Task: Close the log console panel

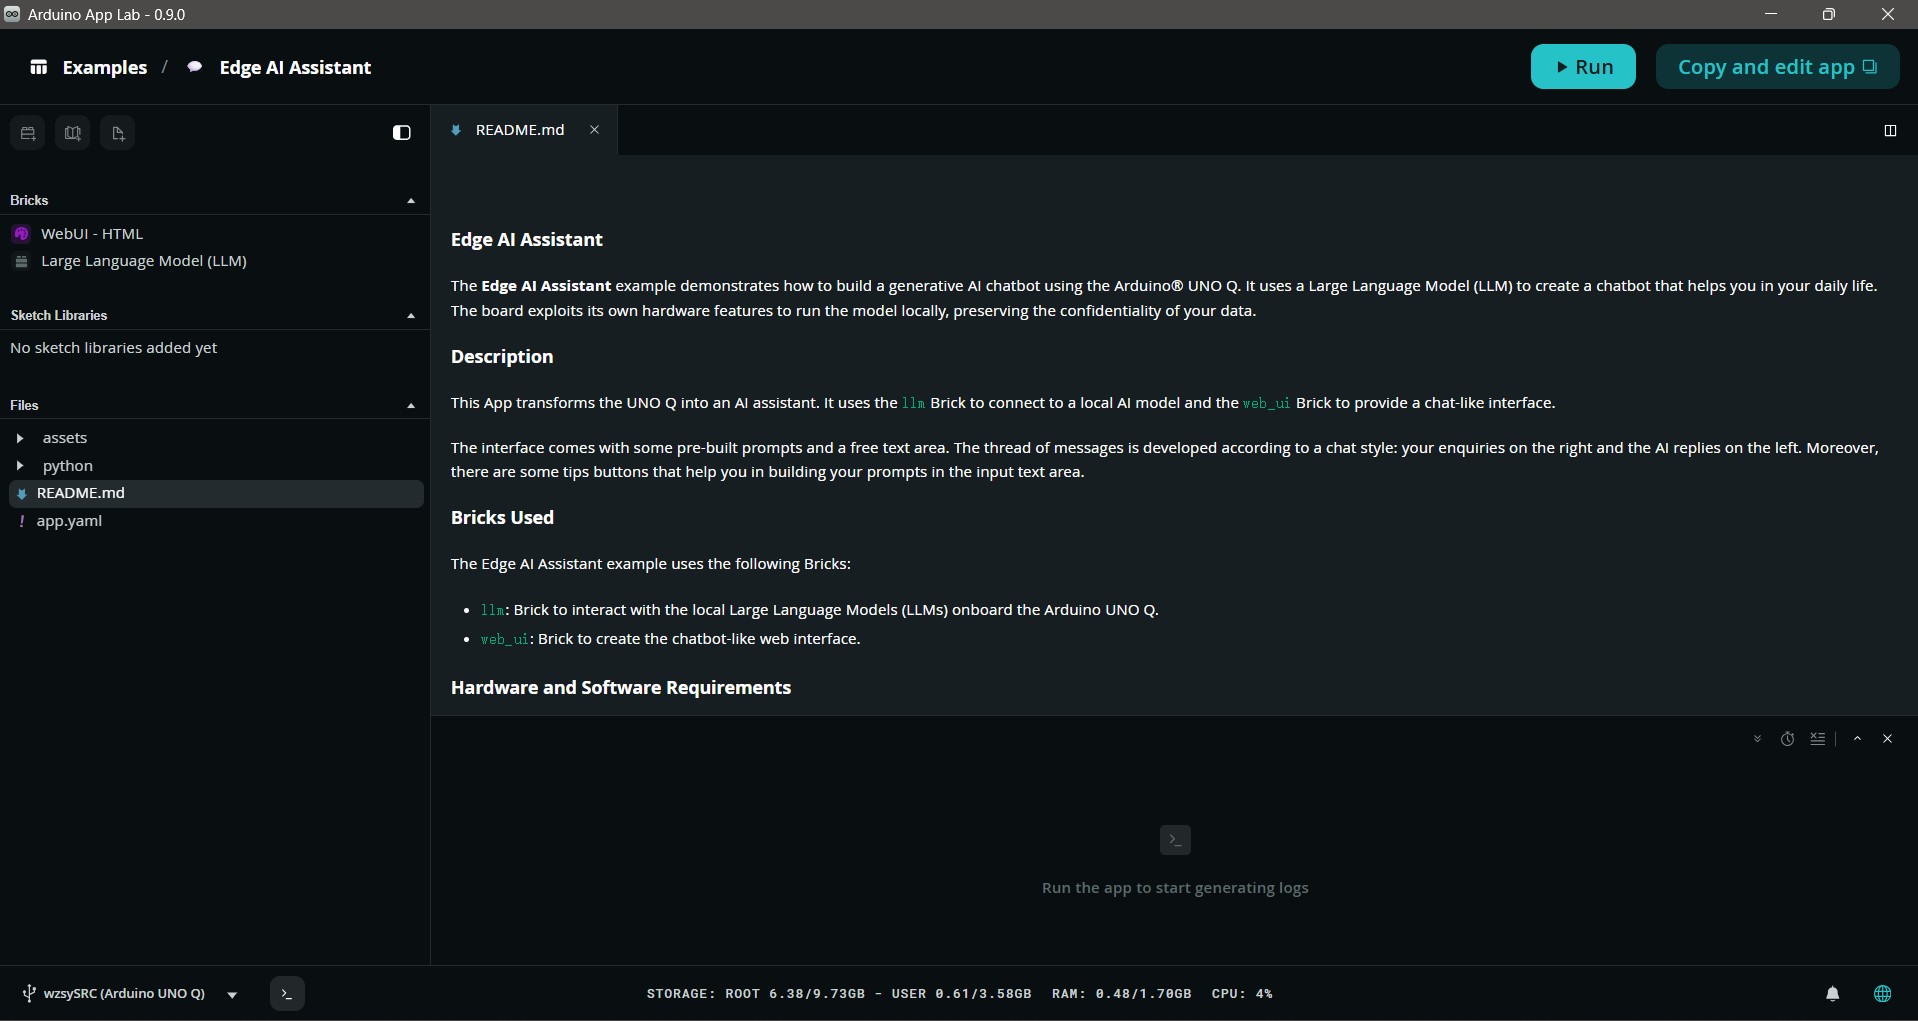Action: pos(1888,739)
